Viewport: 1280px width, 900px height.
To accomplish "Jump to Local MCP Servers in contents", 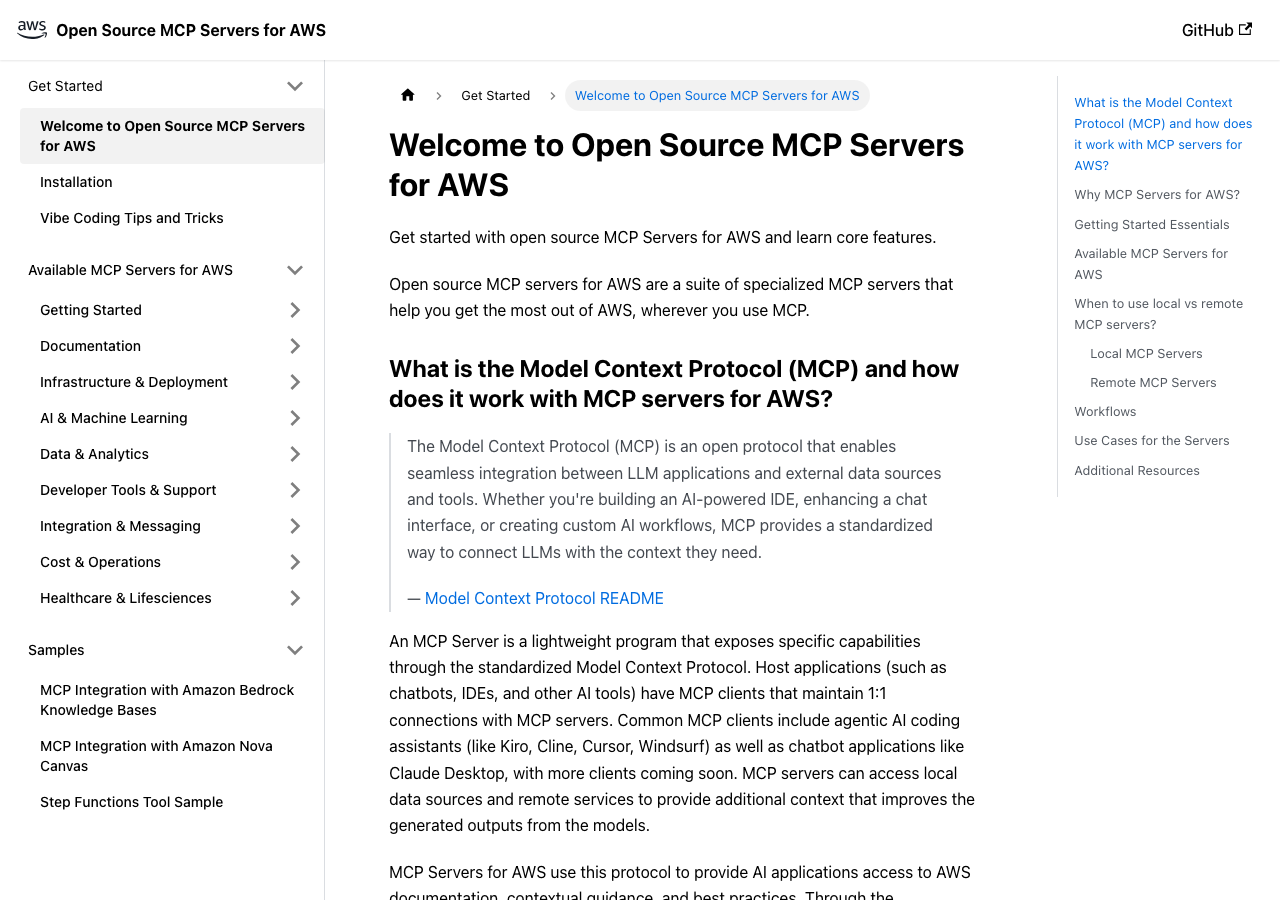I will point(1146,354).
